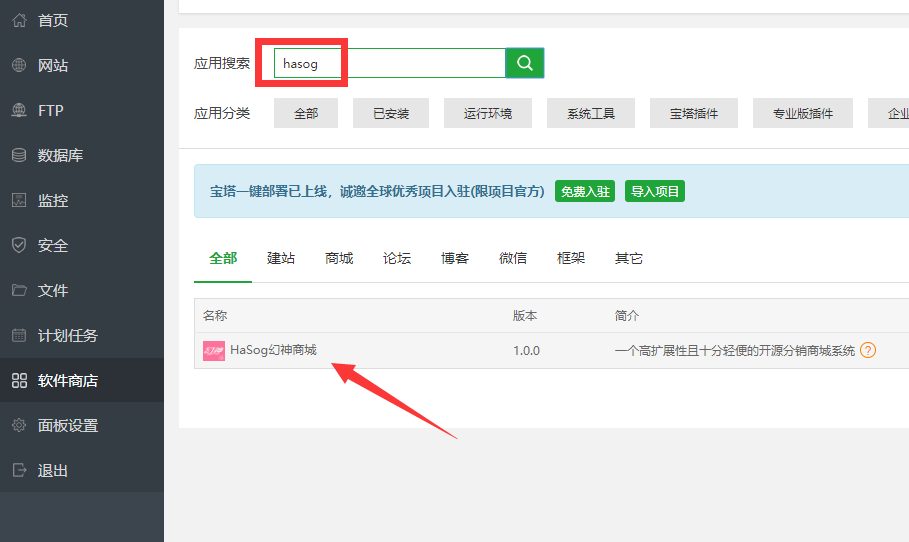Switch to the 建站 tab

[x=281, y=258]
